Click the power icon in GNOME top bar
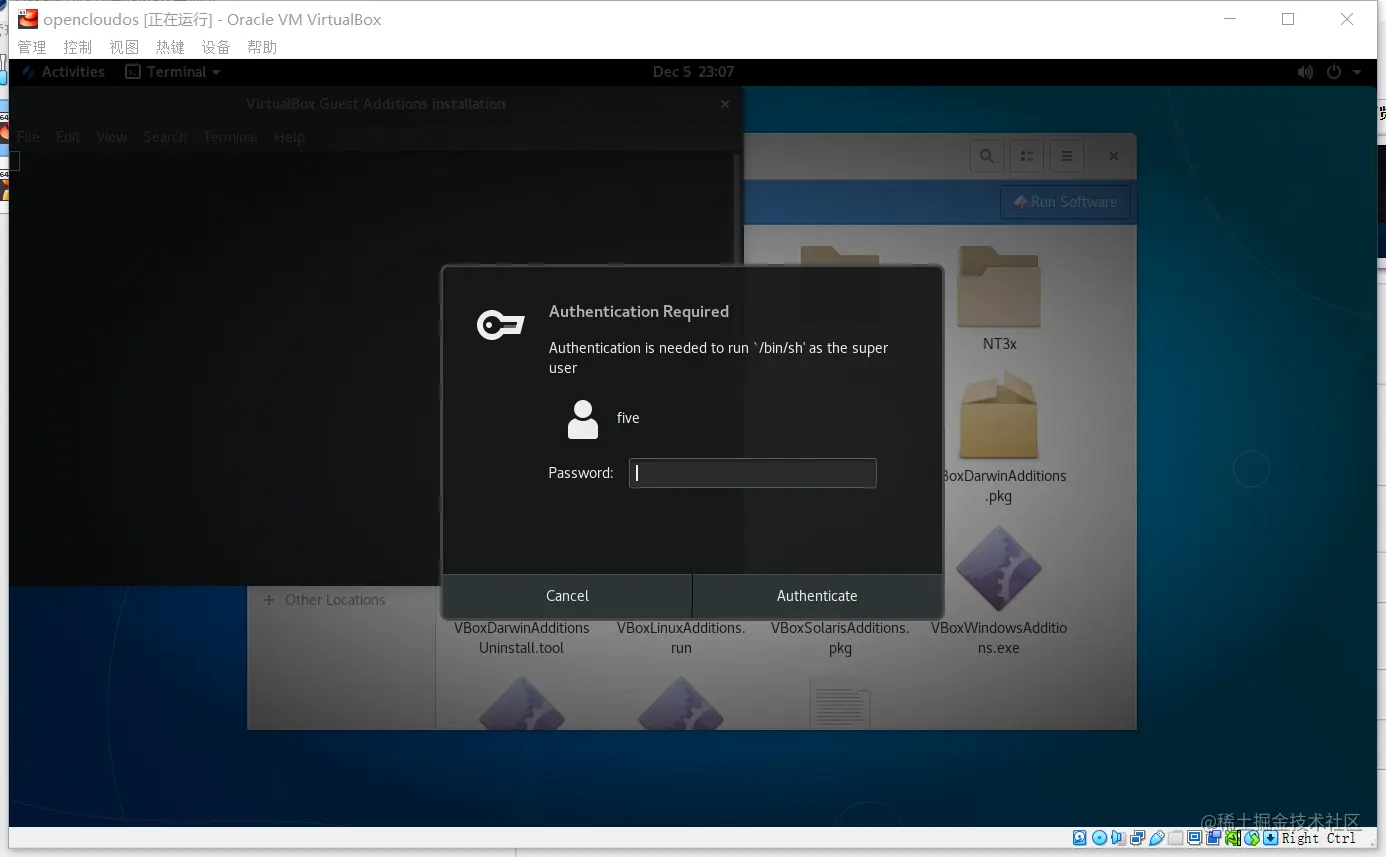Viewport: 1386px width, 857px height. click(x=1333, y=72)
